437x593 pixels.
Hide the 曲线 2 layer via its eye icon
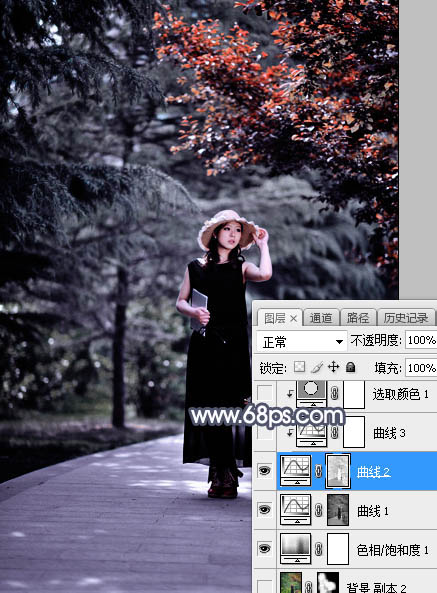[265, 471]
